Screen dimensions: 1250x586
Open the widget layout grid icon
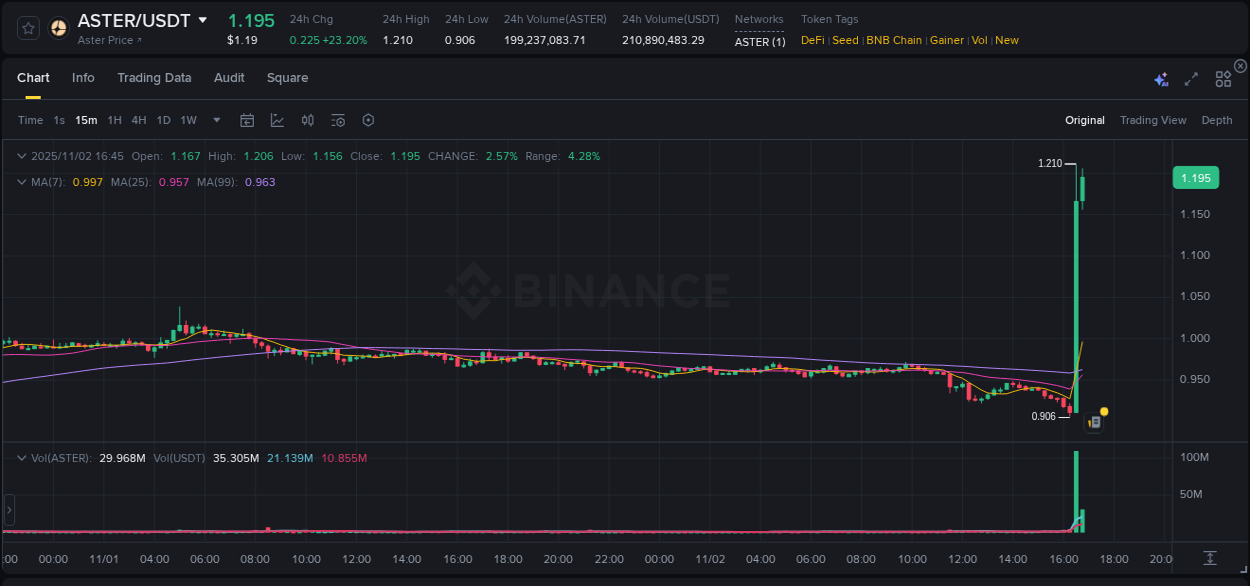(x=1222, y=78)
